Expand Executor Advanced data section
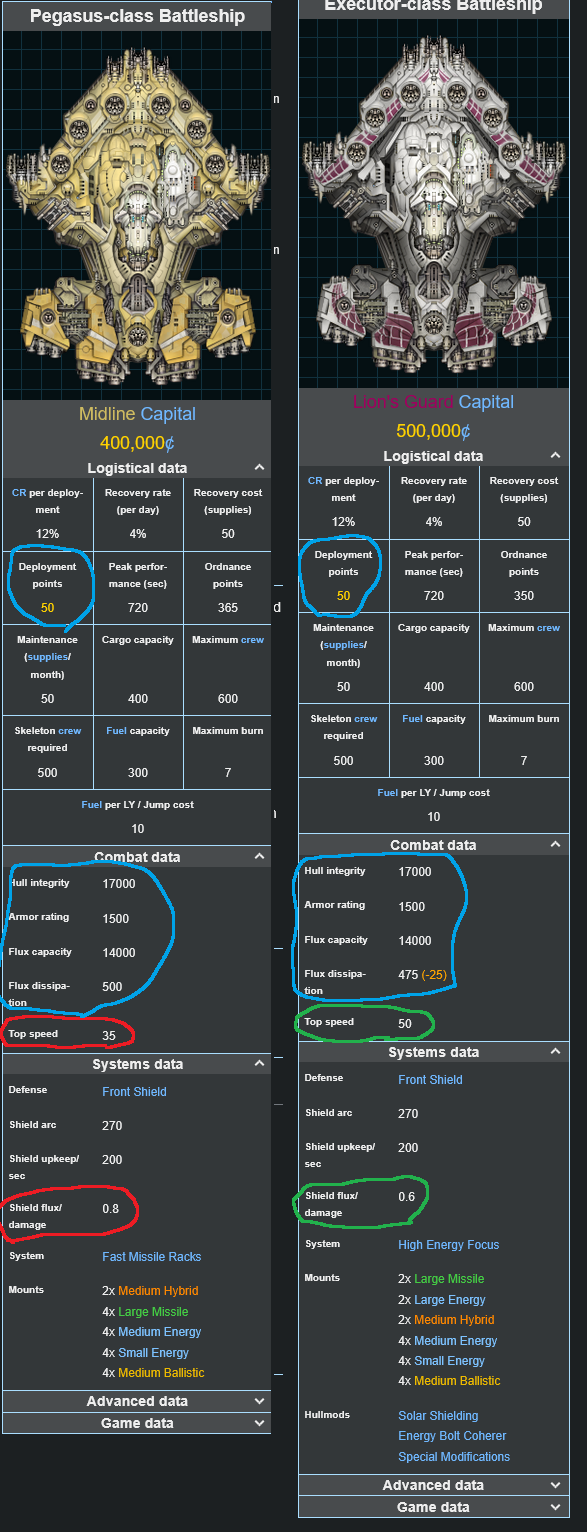The width and height of the screenshot is (588, 1532). (x=433, y=1485)
